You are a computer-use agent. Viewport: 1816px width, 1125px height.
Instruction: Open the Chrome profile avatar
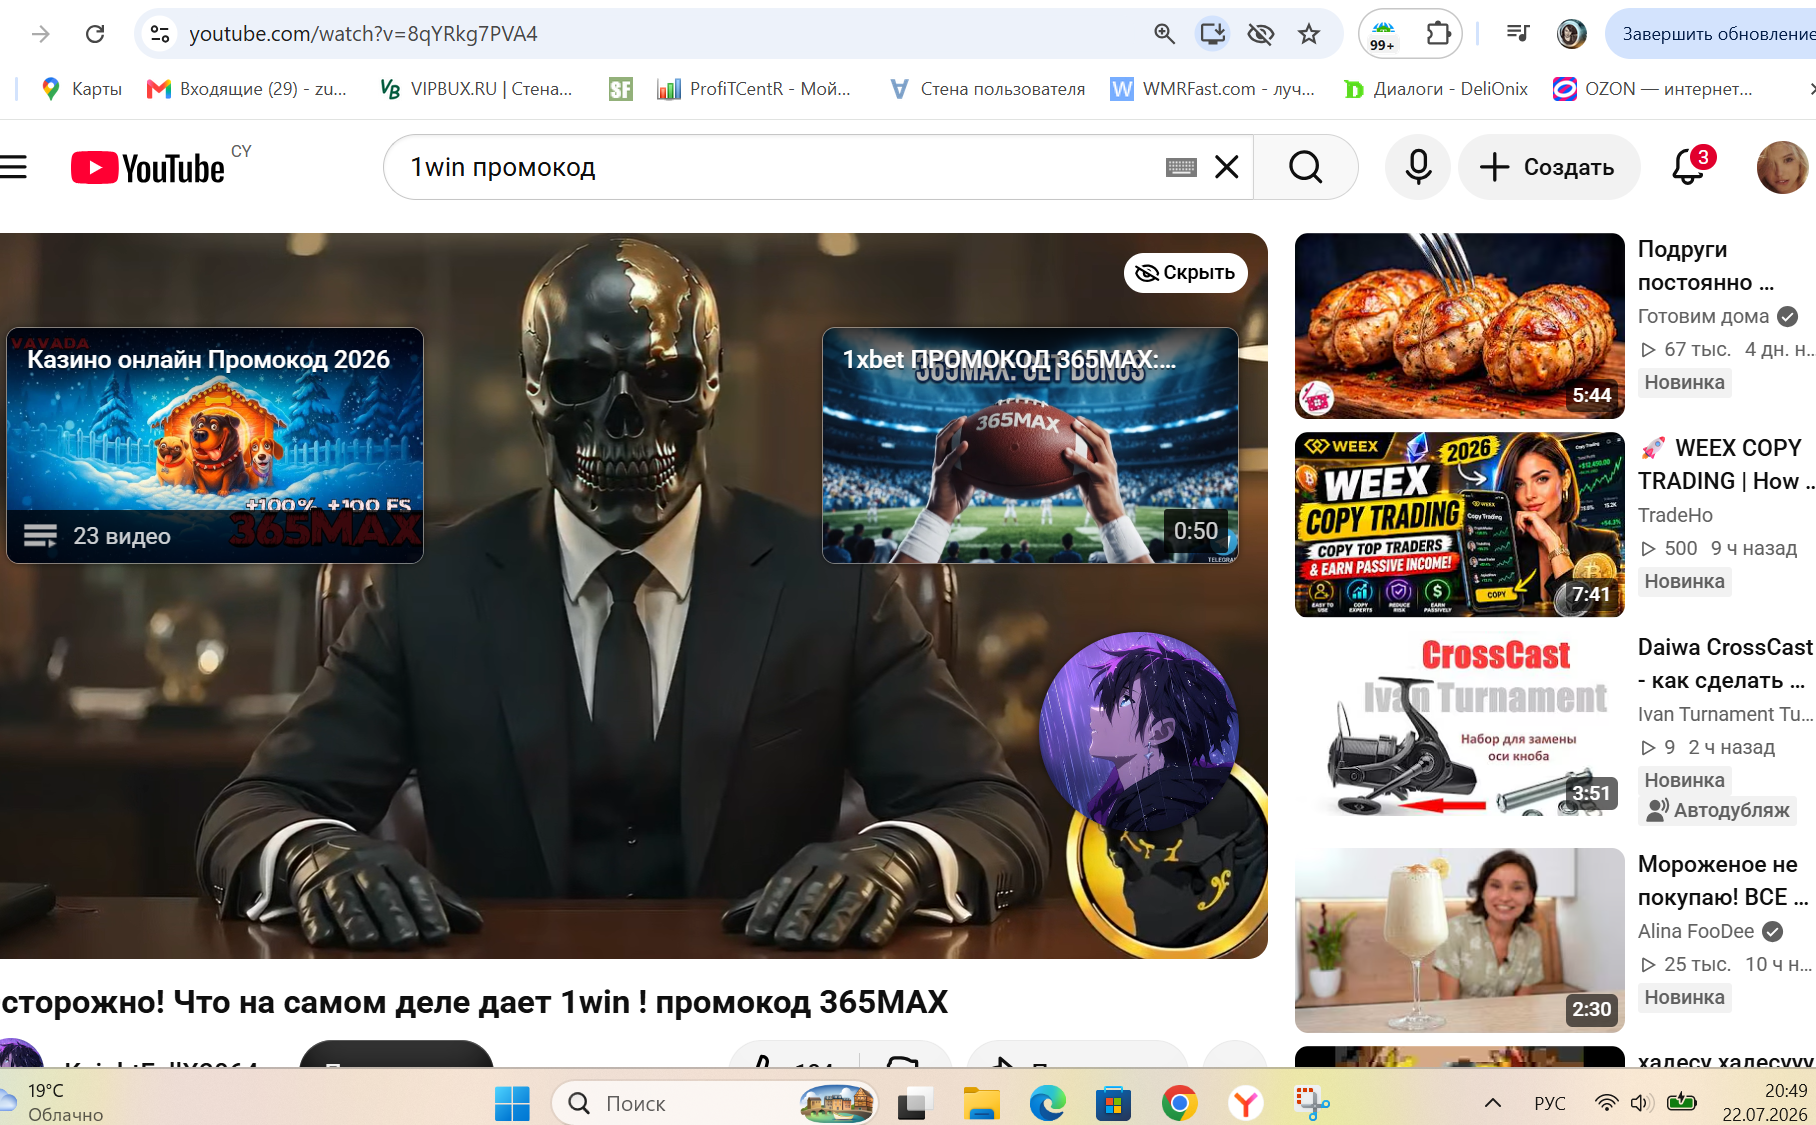pos(1572,34)
